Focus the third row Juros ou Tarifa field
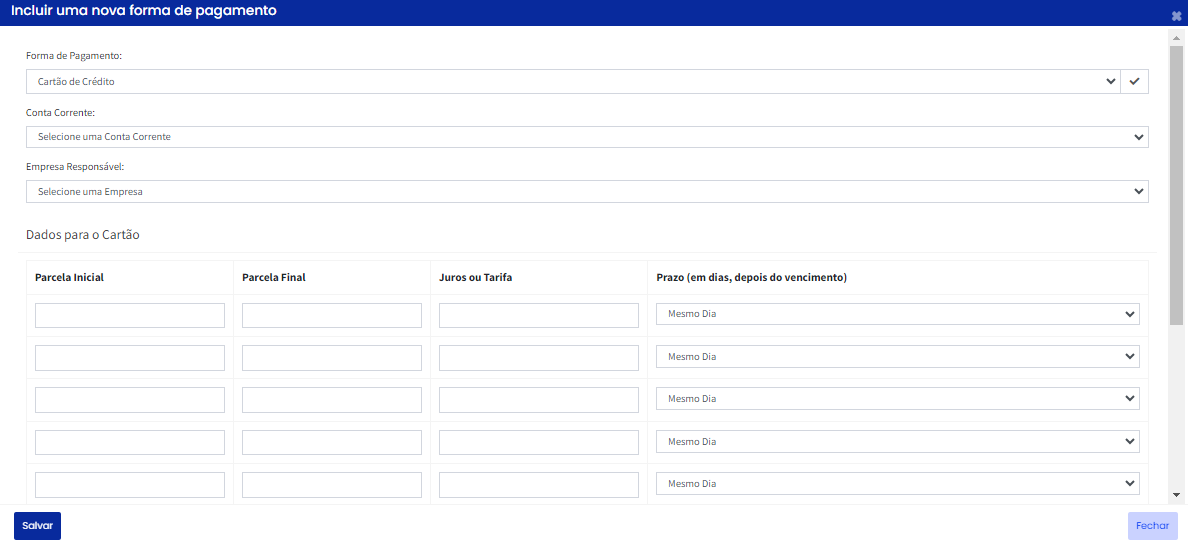Screen dimensions: 1188x545 [x=539, y=400]
